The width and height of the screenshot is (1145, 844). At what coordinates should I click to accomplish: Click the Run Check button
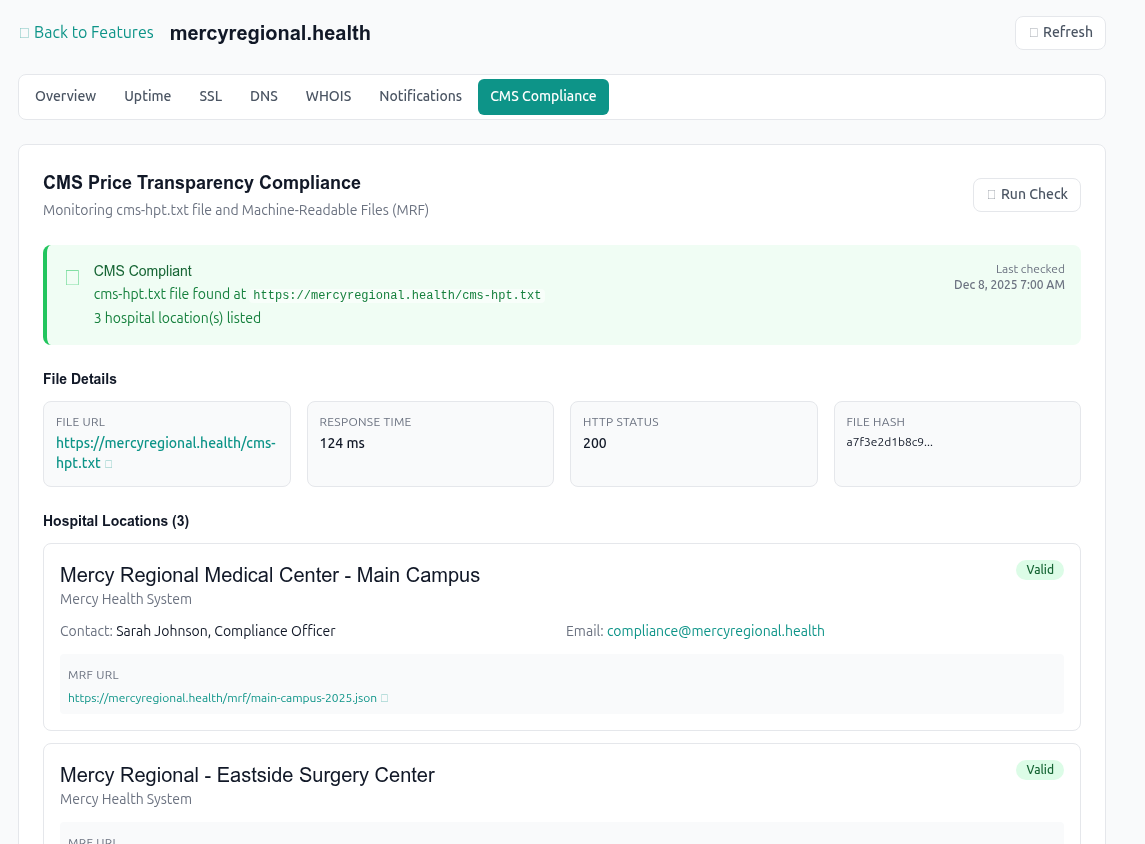1026,194
